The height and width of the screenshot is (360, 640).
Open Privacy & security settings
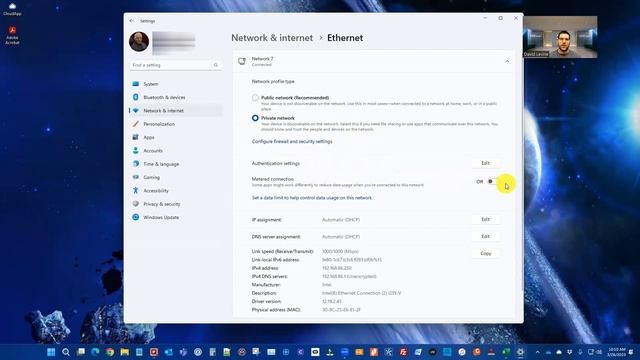coord(176,204)
